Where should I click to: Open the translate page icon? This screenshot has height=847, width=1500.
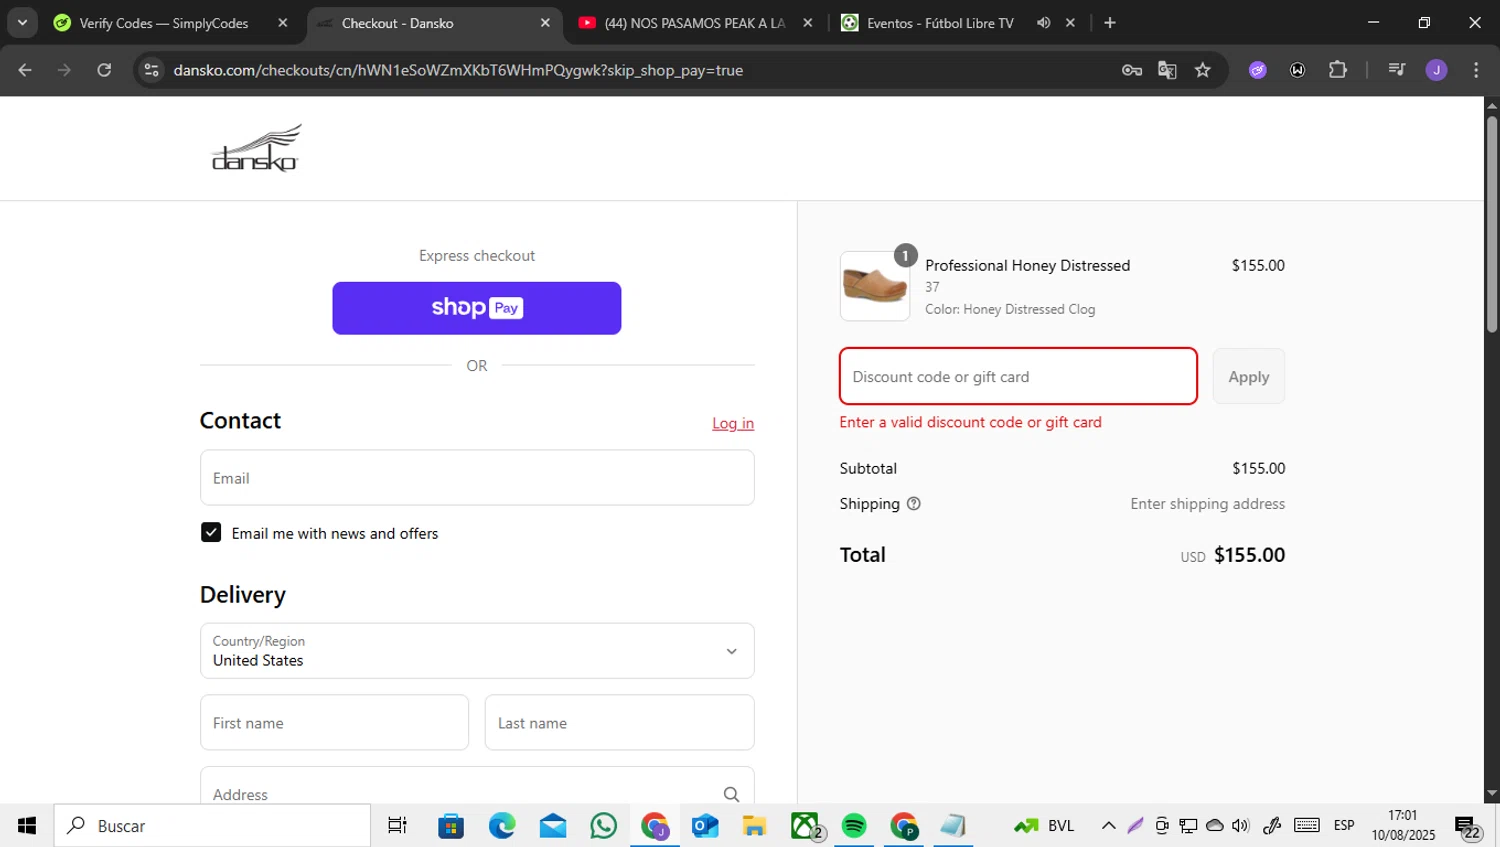coord(1167,70)
